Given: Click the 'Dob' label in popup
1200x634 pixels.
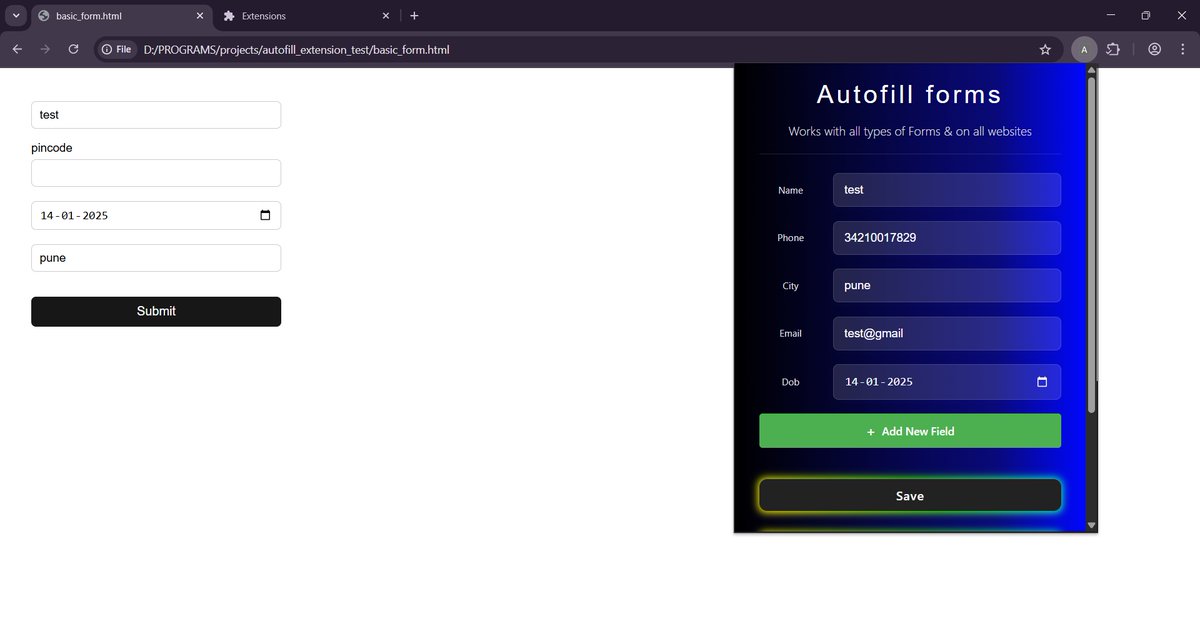Looking at the screenshot, I should 791,382.
